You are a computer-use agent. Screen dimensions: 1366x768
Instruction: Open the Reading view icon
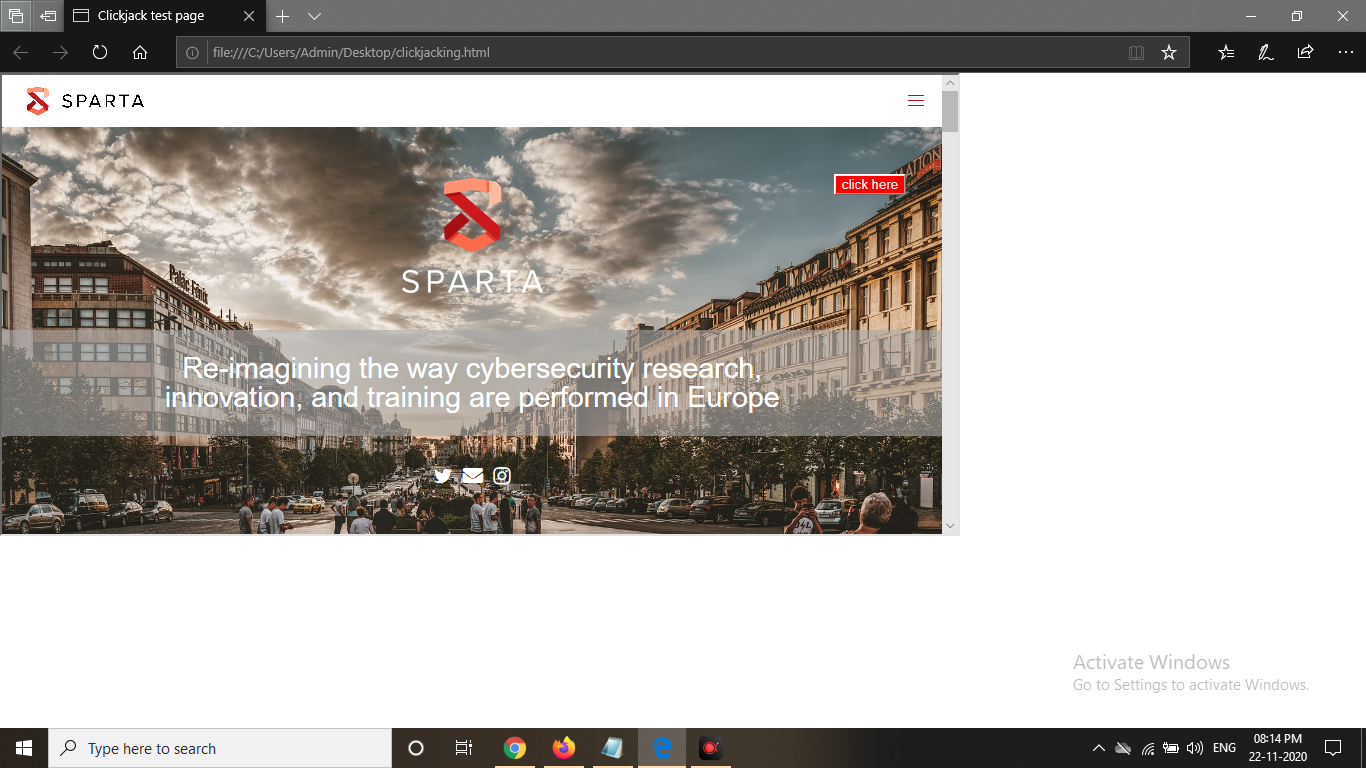pos(1136,53)
